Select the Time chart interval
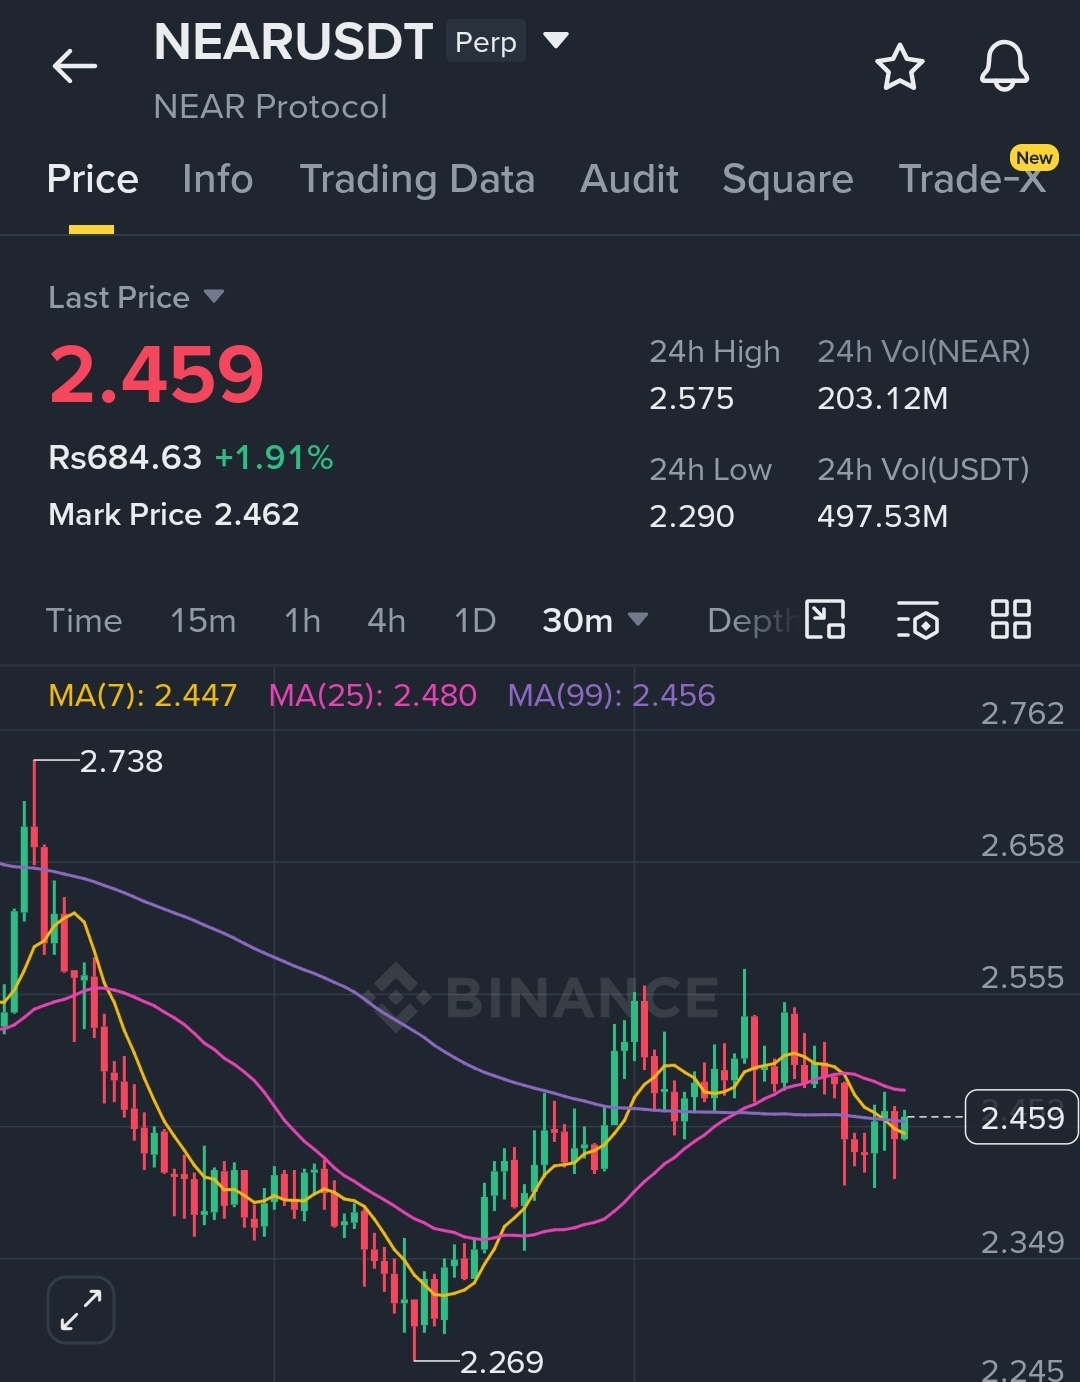Viewport: 1080px width, 1382px height. (84, 621)
